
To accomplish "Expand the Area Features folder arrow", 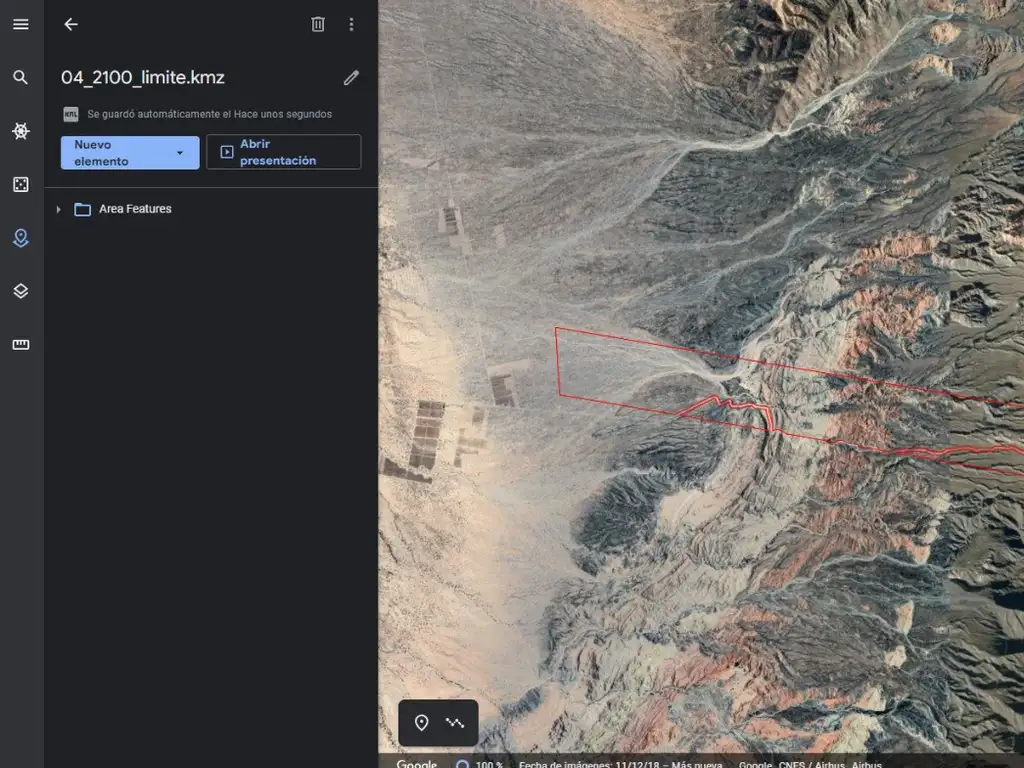I will point(59,209).
